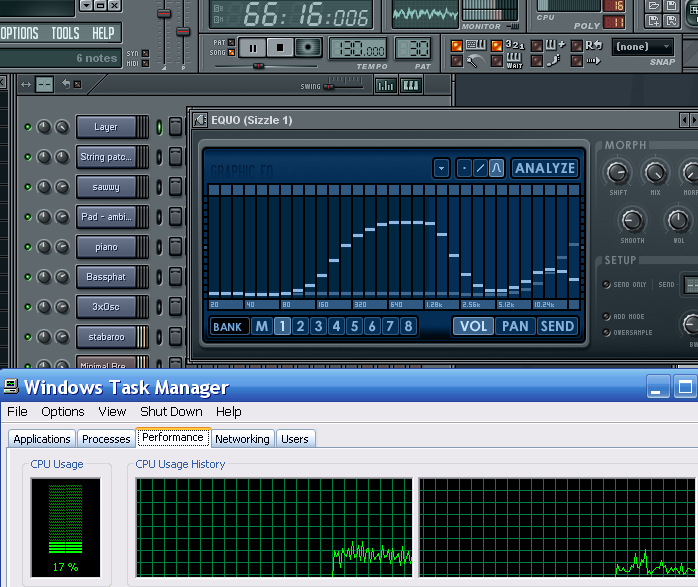Select EQUO curve draw mode
Image resolution: width=698 pixels, height=587 pixels.
[x=496, y=168]
